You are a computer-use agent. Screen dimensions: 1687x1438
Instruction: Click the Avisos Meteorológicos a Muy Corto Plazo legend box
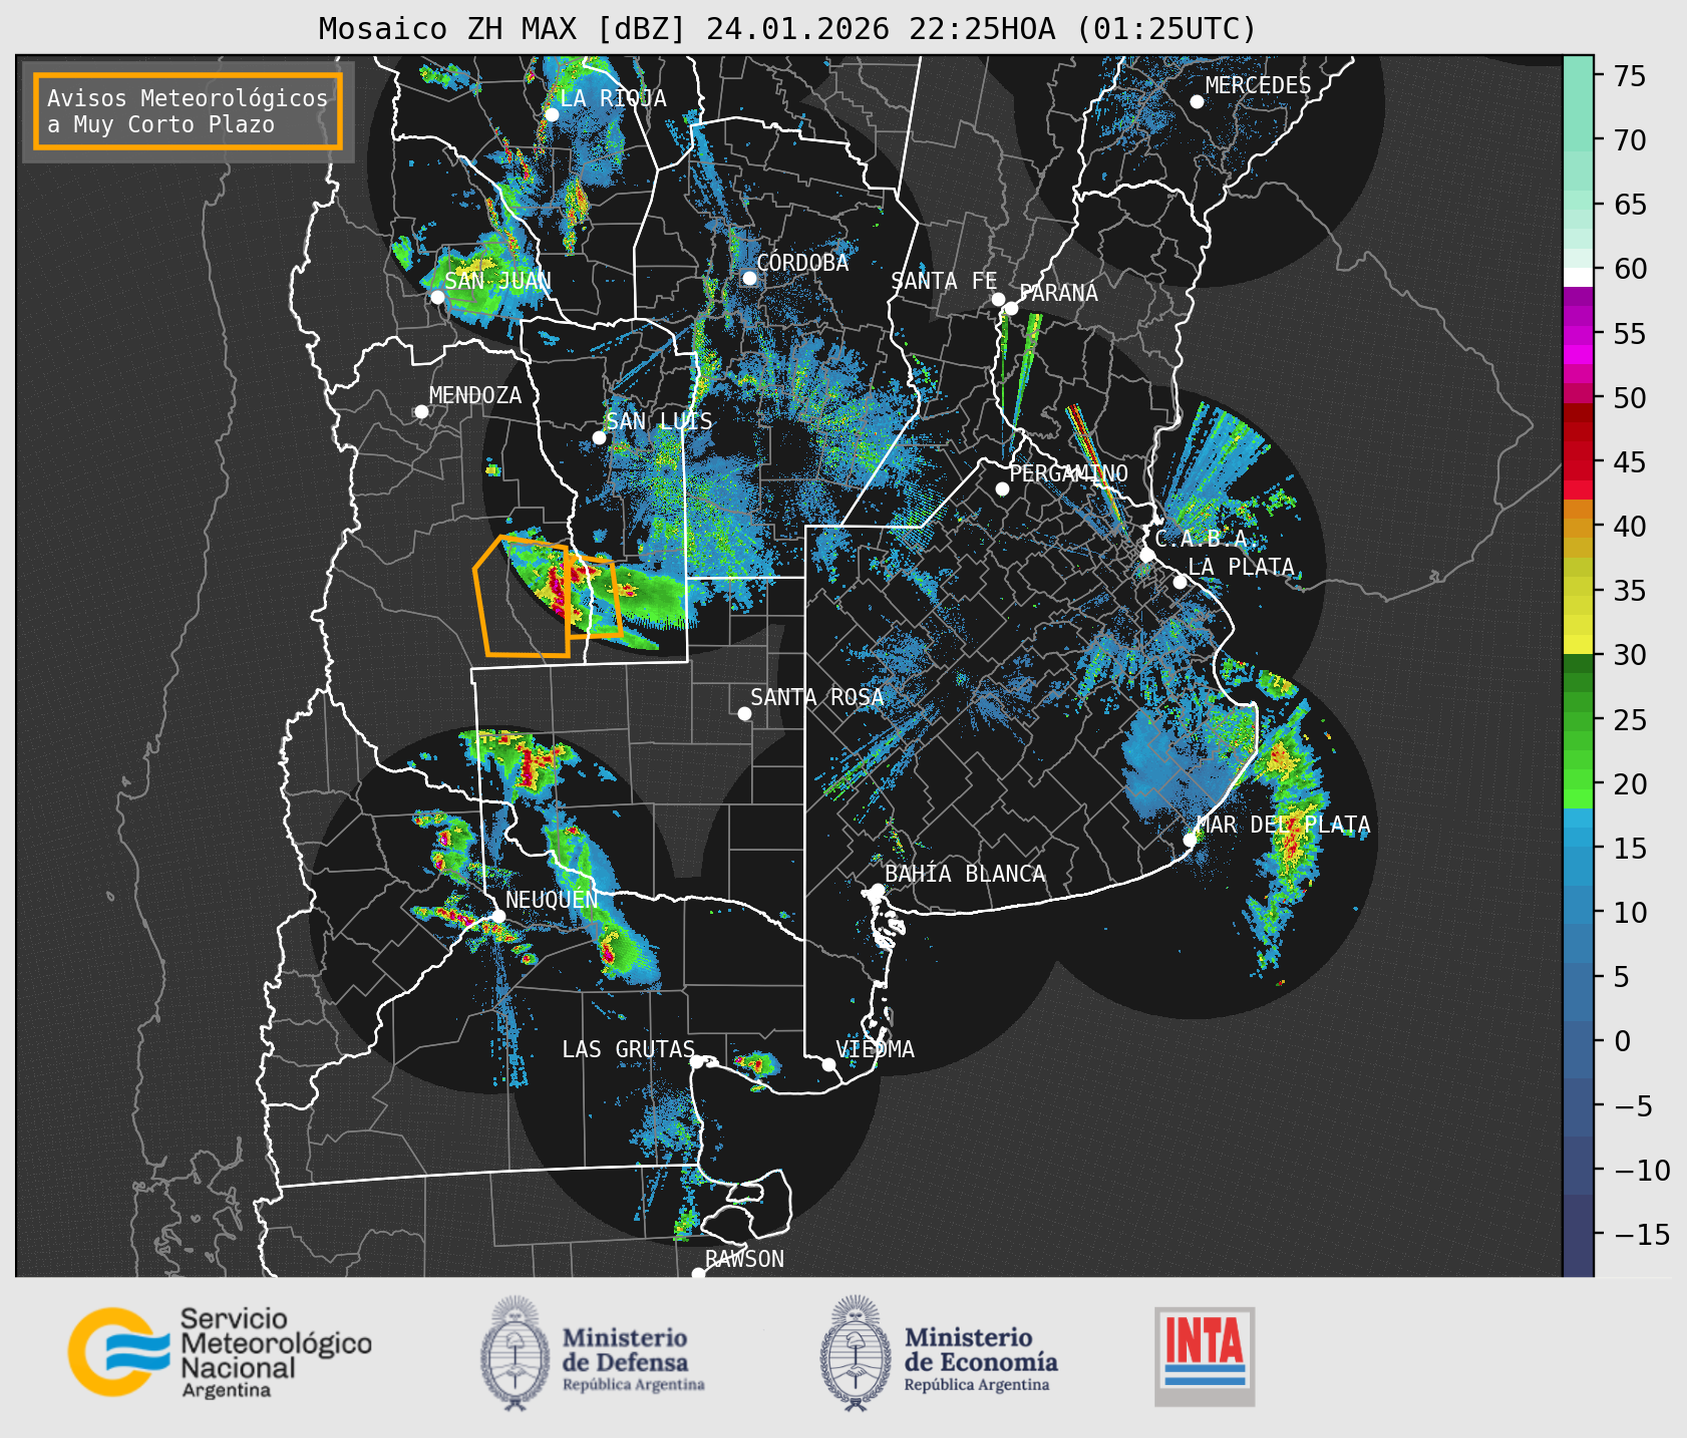188,111
